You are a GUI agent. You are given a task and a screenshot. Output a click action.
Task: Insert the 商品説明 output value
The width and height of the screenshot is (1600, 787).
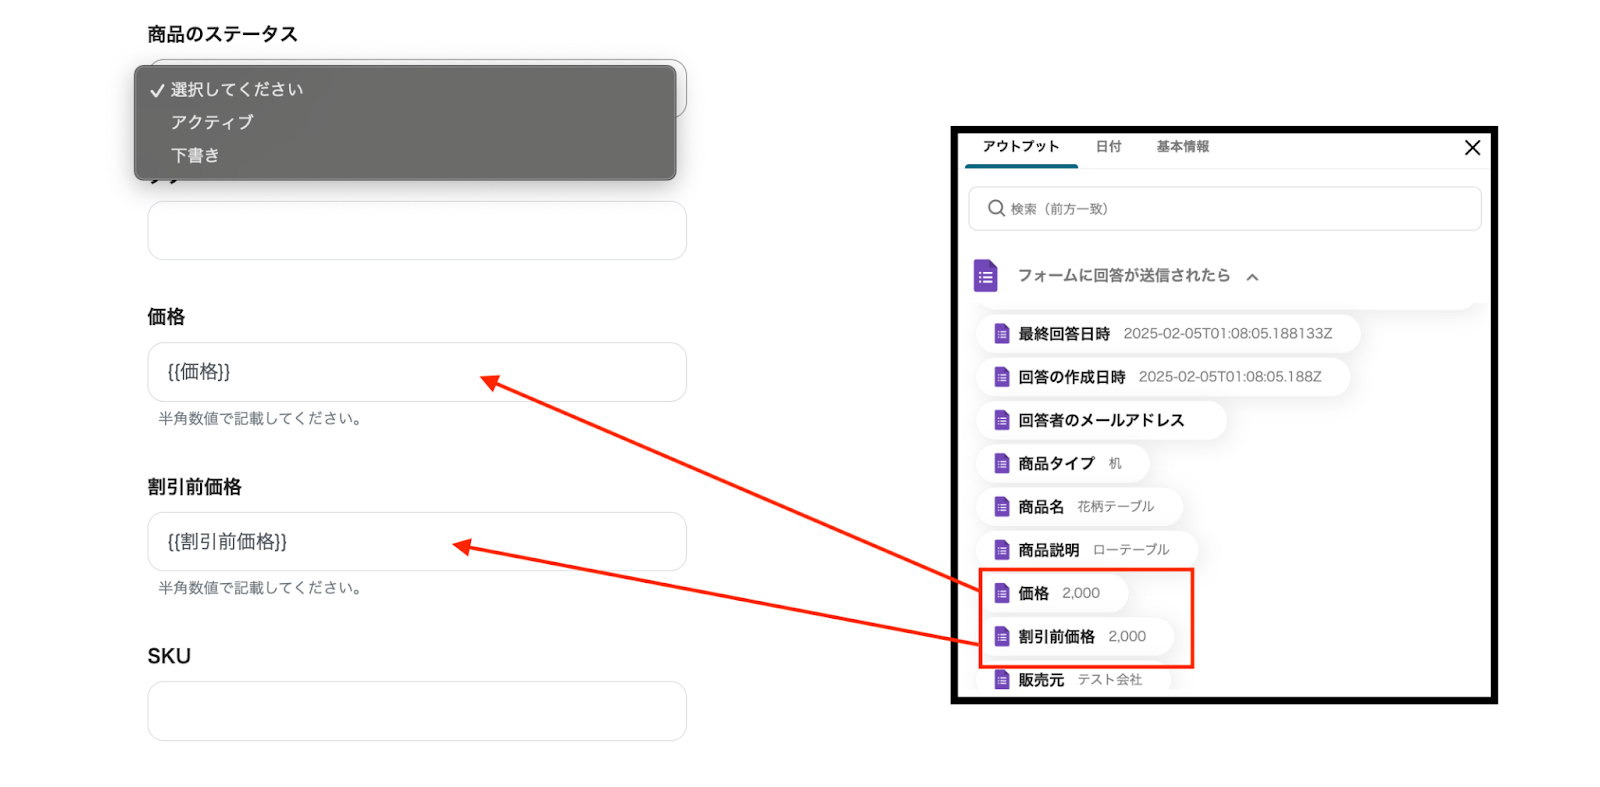pyautogui.click(x=1087, y=550)
